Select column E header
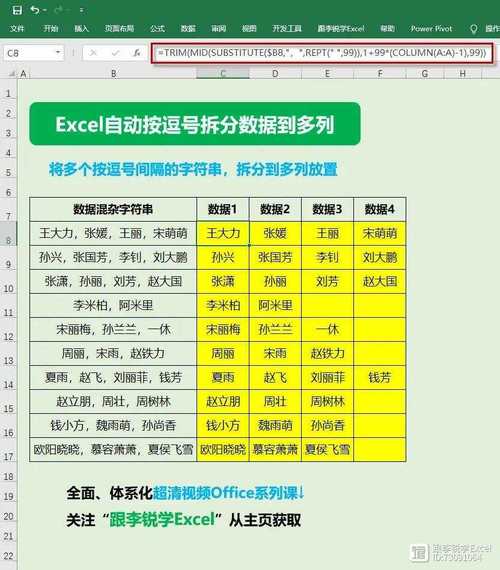The height and width of the screenshot is (570, 500). tap(327, 74)
